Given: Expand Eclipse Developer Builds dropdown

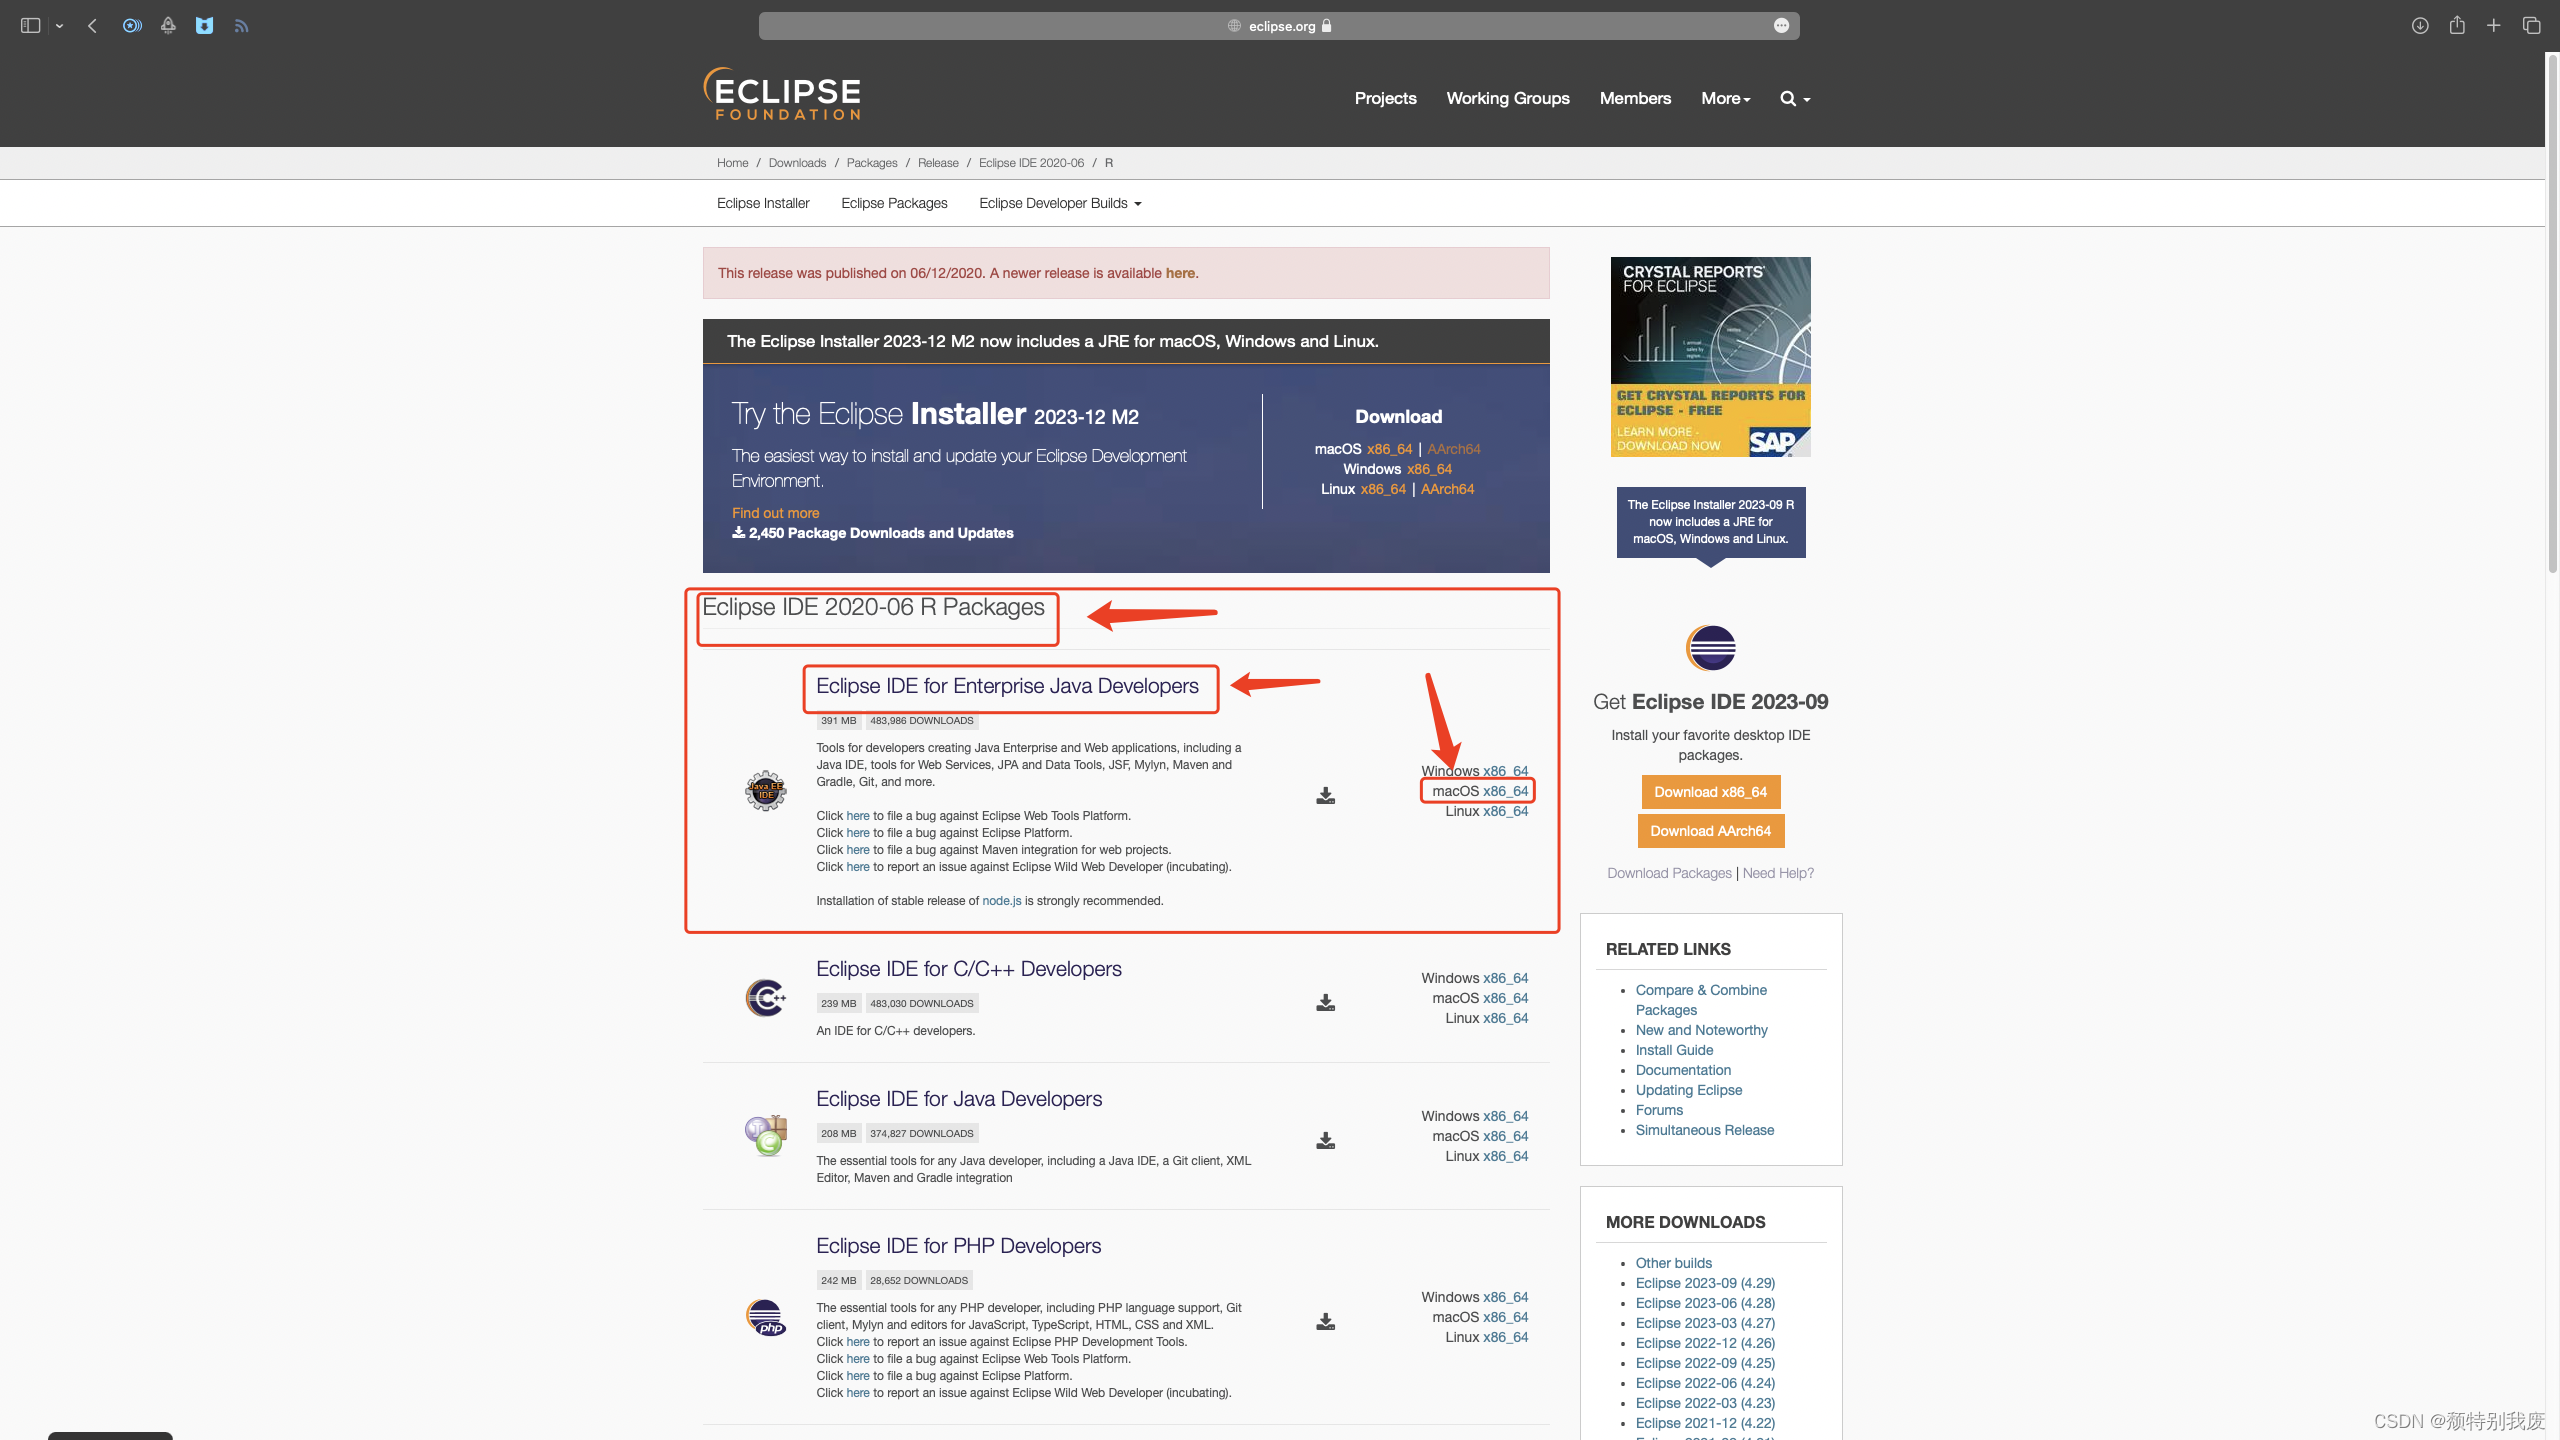Looking at the screenshot, I should pos(1060,203).
